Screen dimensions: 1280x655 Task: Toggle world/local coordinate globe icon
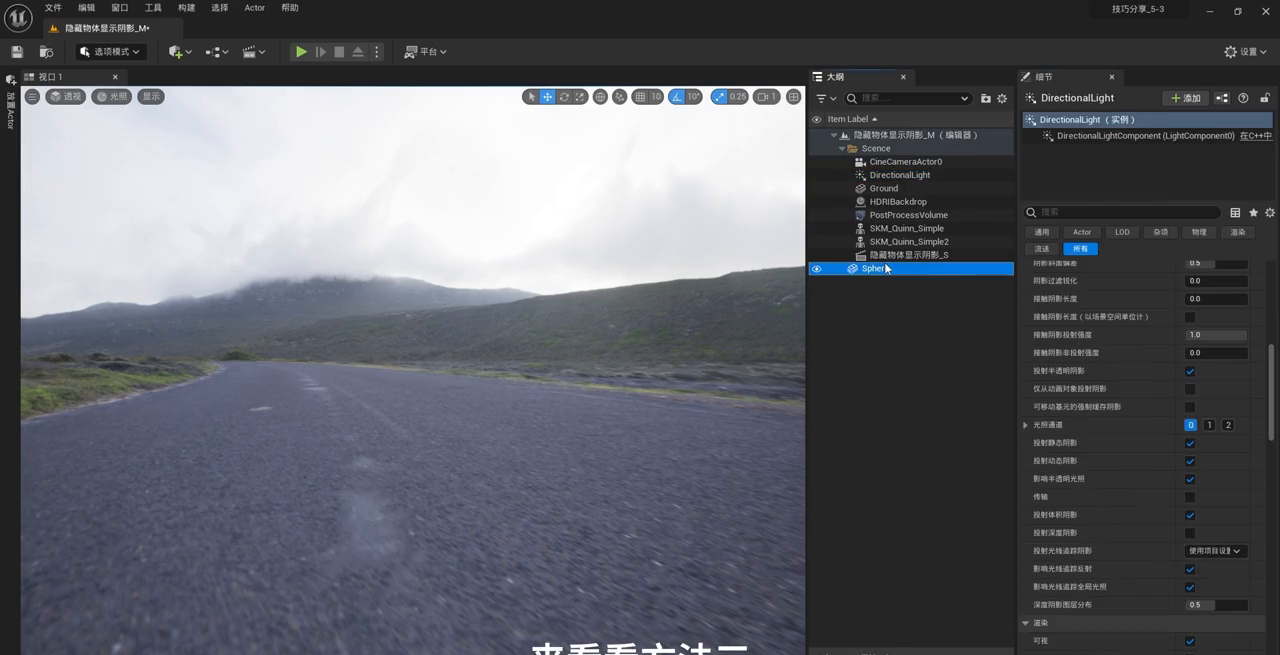pos(600,97)
